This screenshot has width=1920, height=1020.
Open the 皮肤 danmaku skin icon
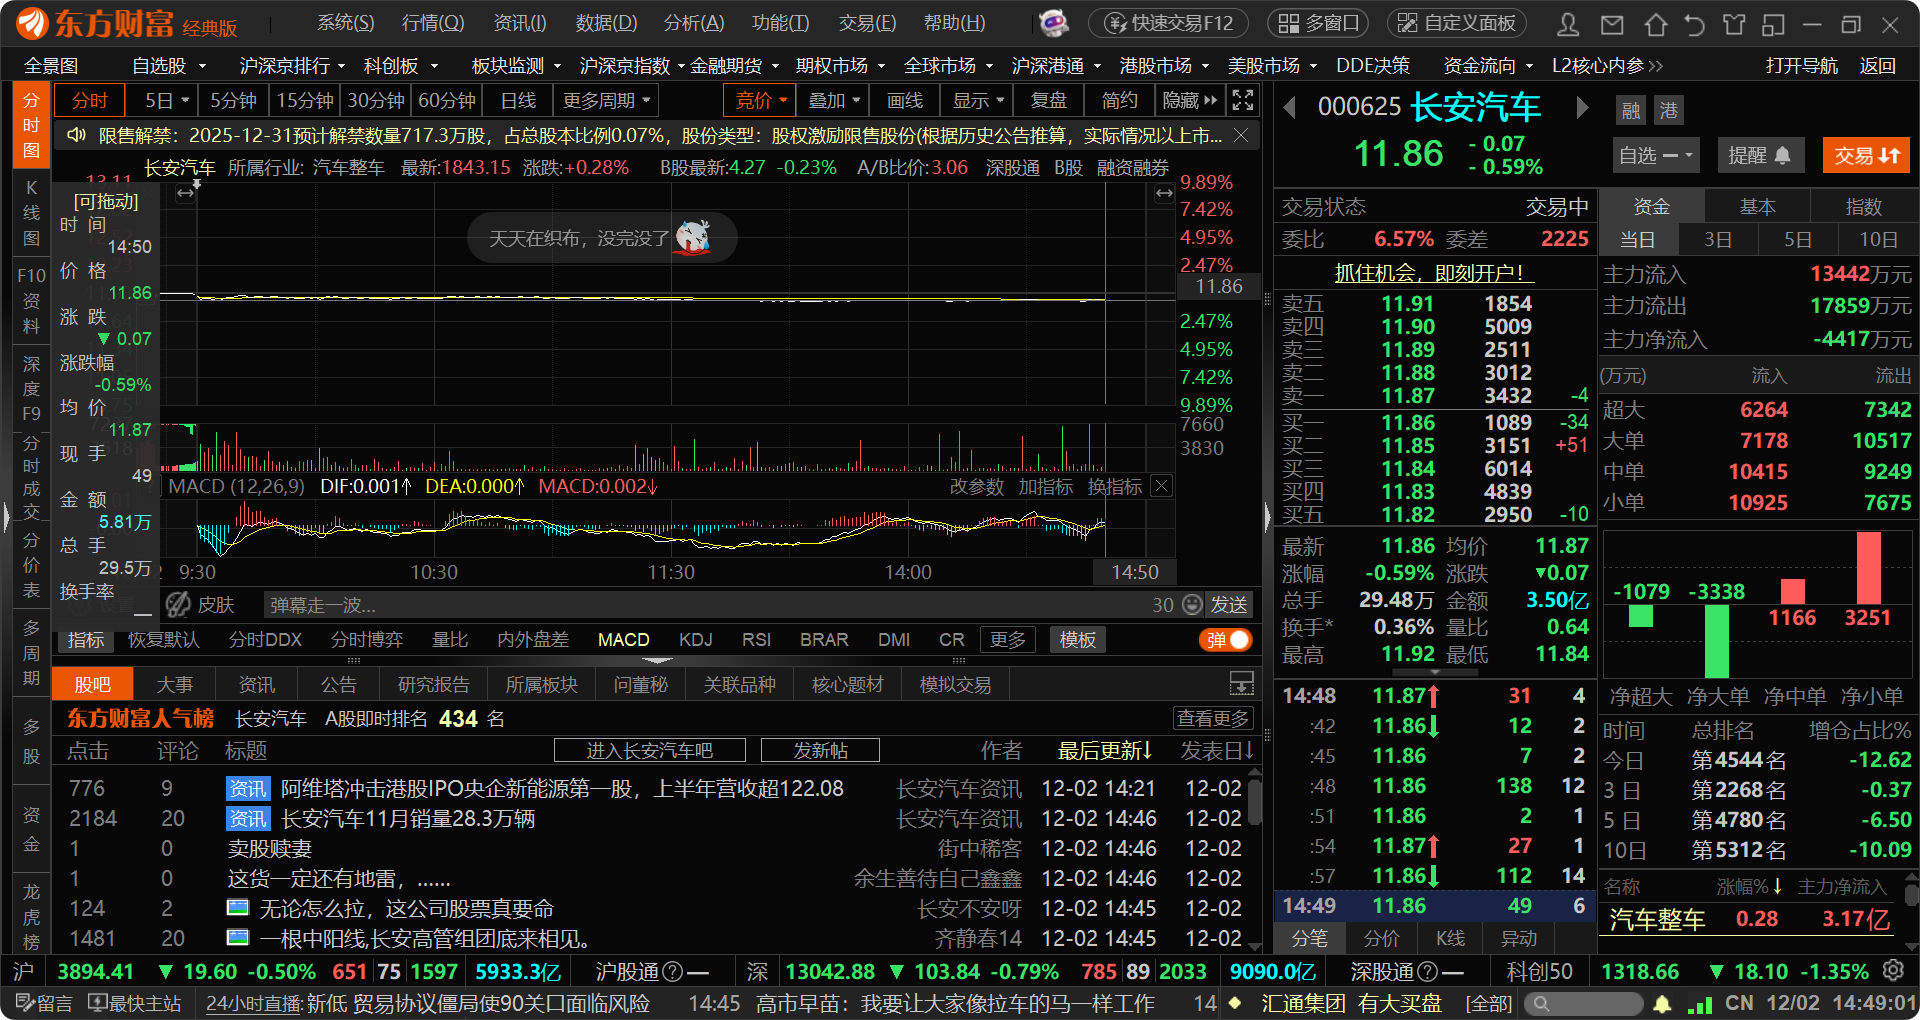click(x=200, y=604)
